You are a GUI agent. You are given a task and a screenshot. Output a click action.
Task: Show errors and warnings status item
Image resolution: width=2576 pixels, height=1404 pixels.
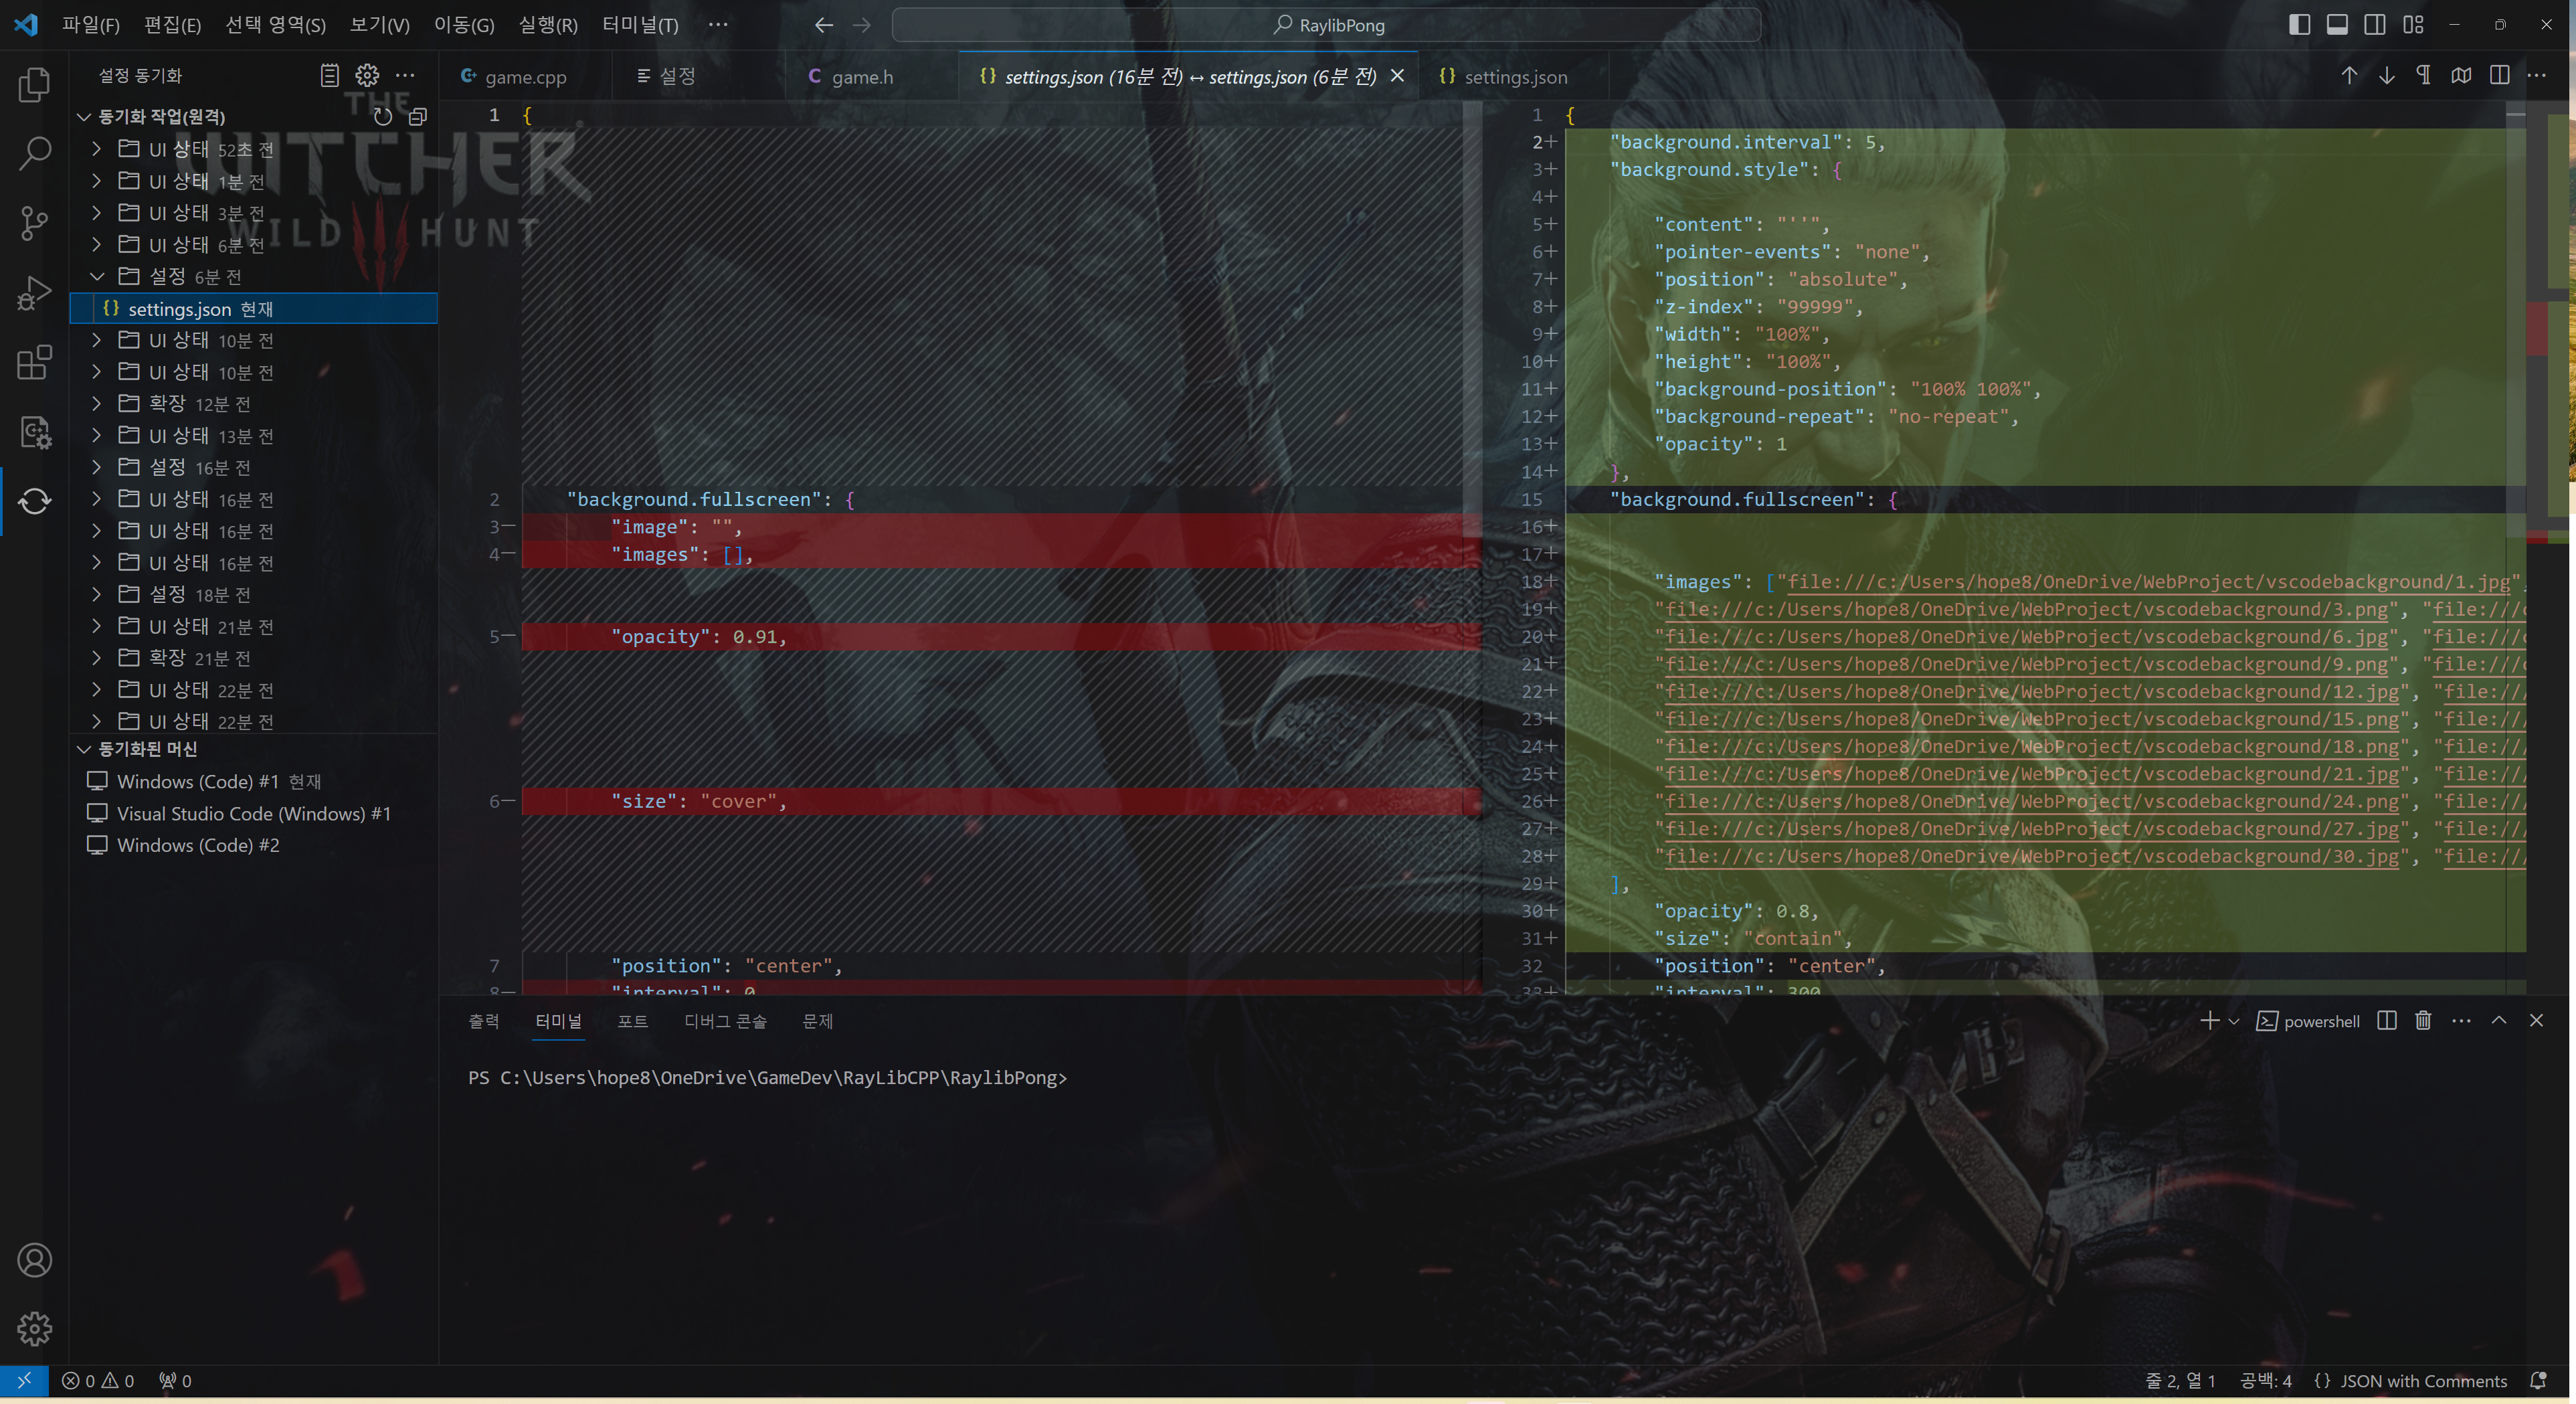[98, 1381]
